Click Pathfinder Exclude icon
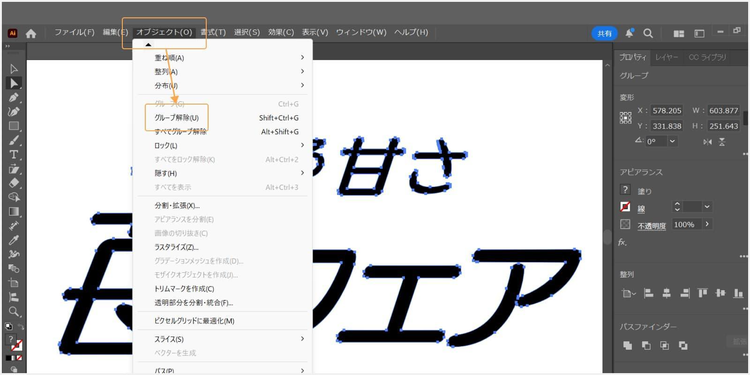750x375 pixels. (x=684, y=345)
